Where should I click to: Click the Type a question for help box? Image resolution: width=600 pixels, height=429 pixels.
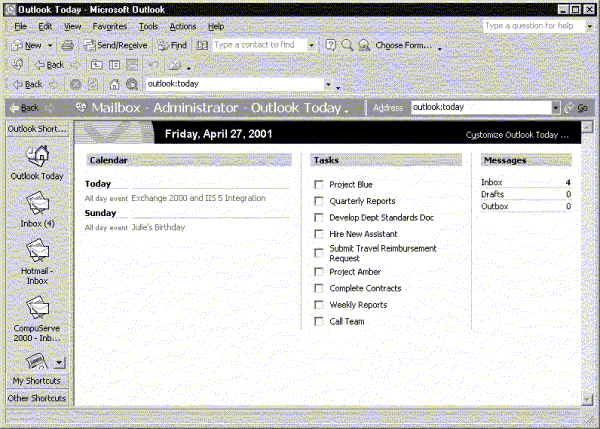pos(534,26)
